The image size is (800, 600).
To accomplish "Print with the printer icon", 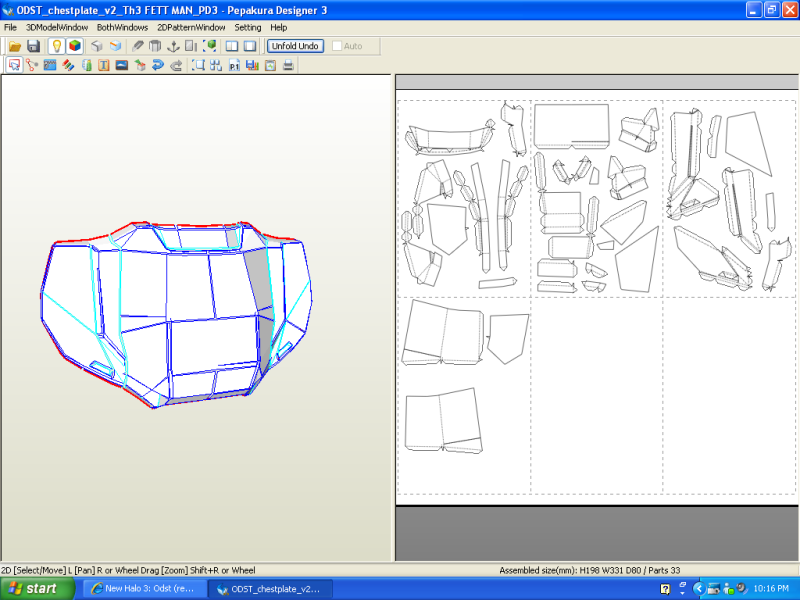I will click(288, 65).
